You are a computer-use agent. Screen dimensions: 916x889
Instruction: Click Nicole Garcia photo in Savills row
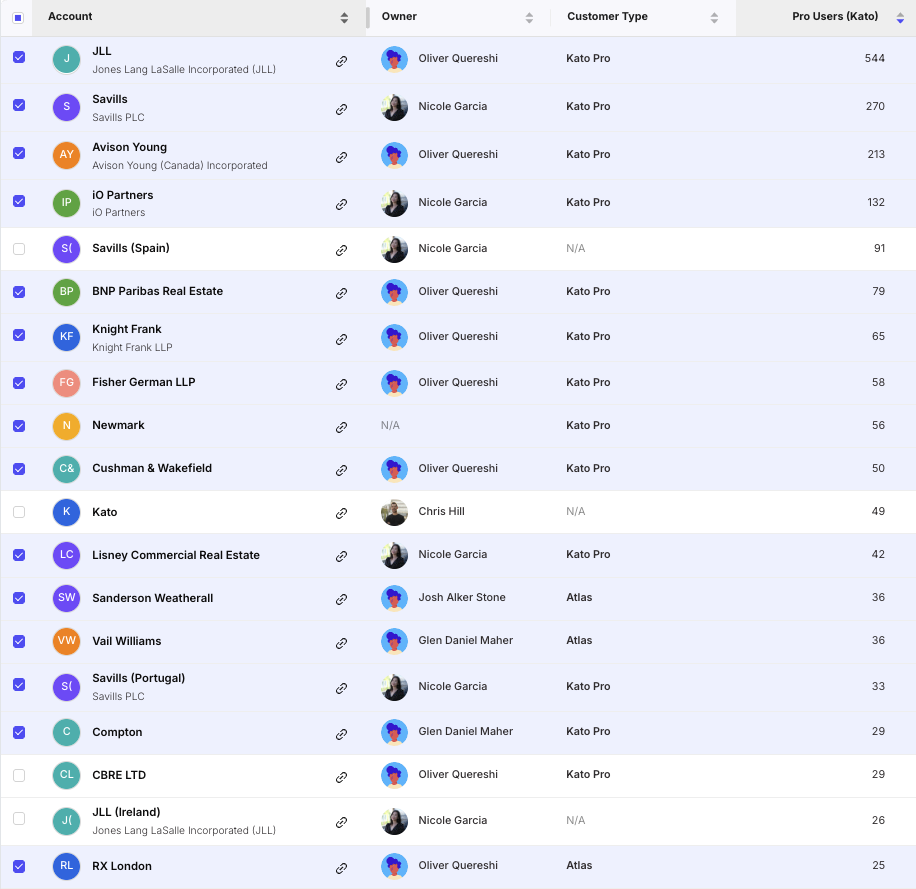click(x=394, y=107)
